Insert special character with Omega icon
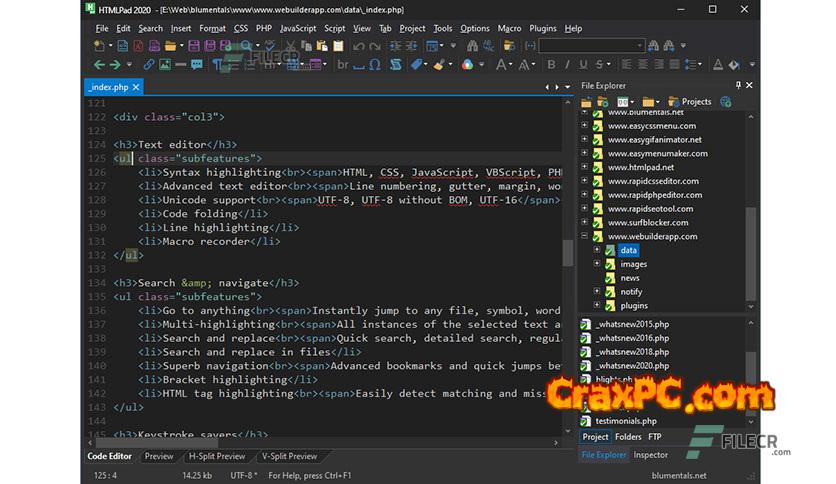 [x=374, y=65]
